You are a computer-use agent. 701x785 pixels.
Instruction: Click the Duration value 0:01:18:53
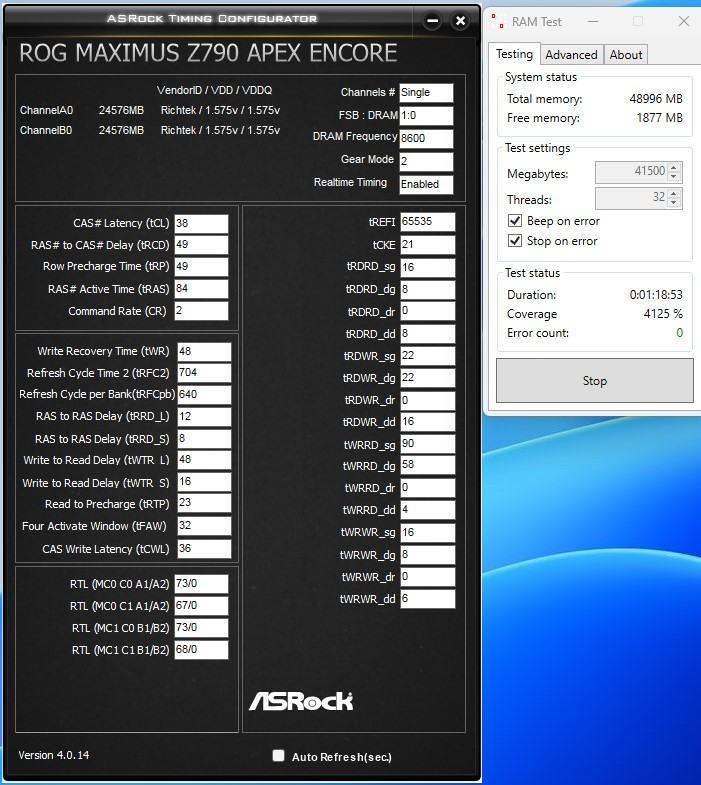point(656,295)
